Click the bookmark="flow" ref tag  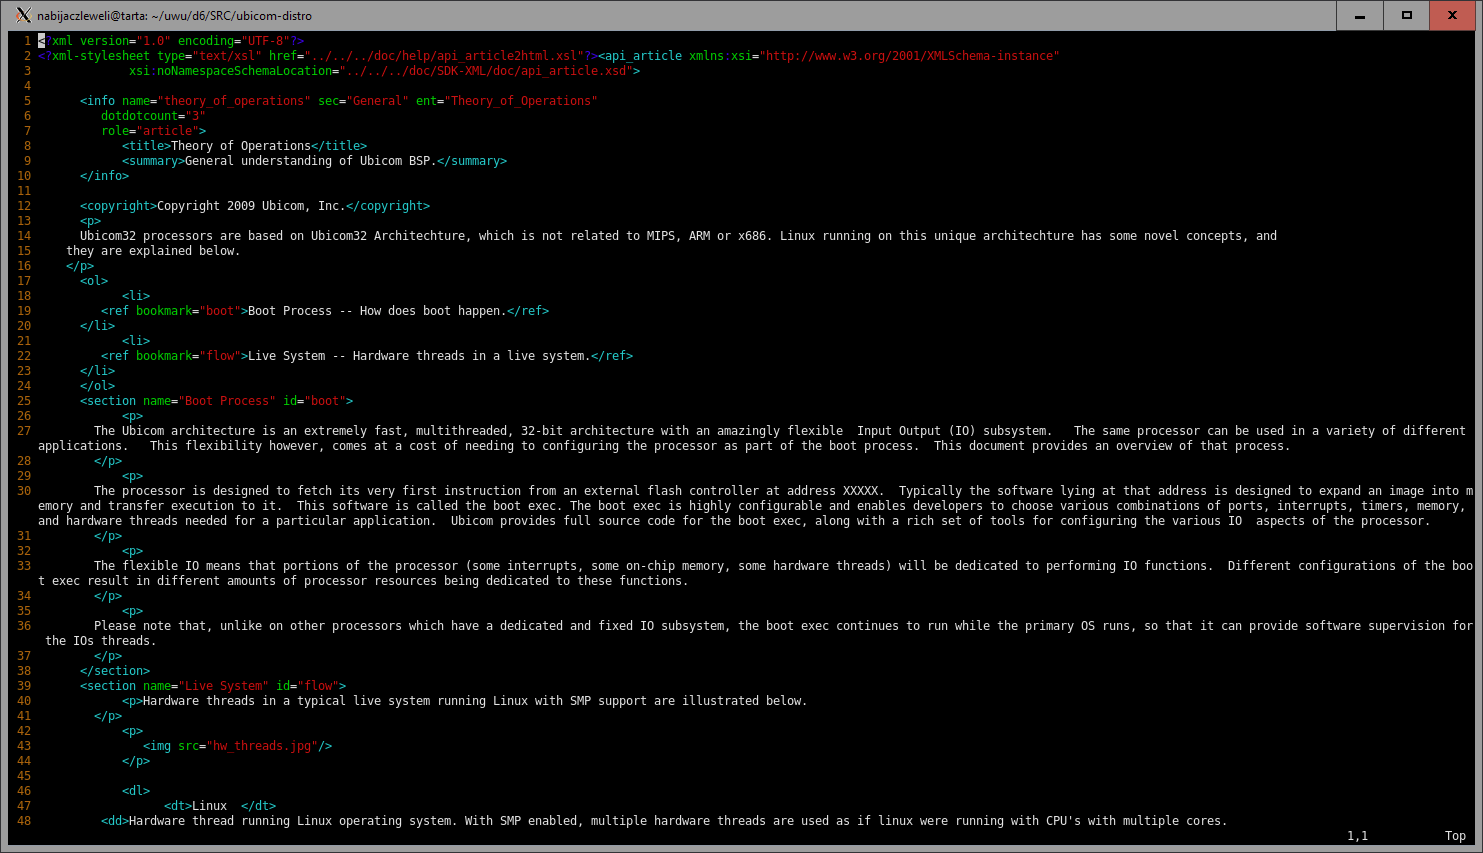pyautogui.click(x=170, y=356)
